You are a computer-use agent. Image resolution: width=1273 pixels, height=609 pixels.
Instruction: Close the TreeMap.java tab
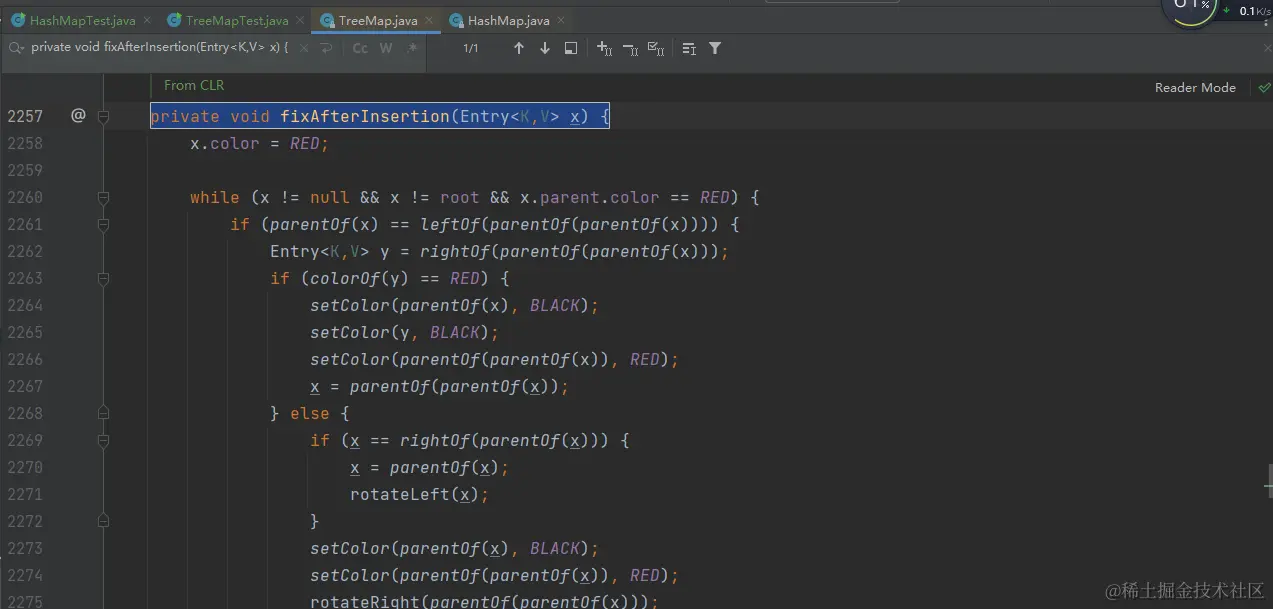429,20
